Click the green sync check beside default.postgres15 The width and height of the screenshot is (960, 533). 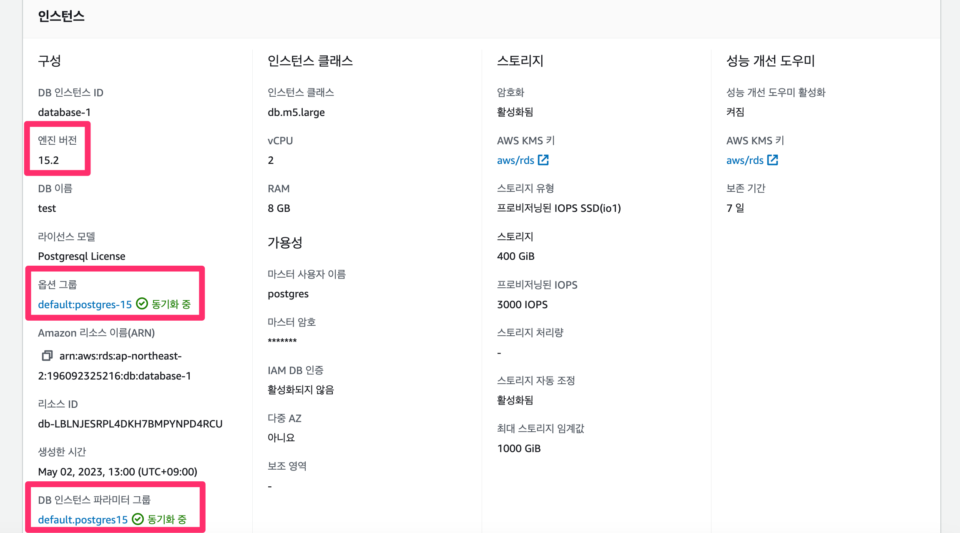pyautogui.click(x=138, y=519)
